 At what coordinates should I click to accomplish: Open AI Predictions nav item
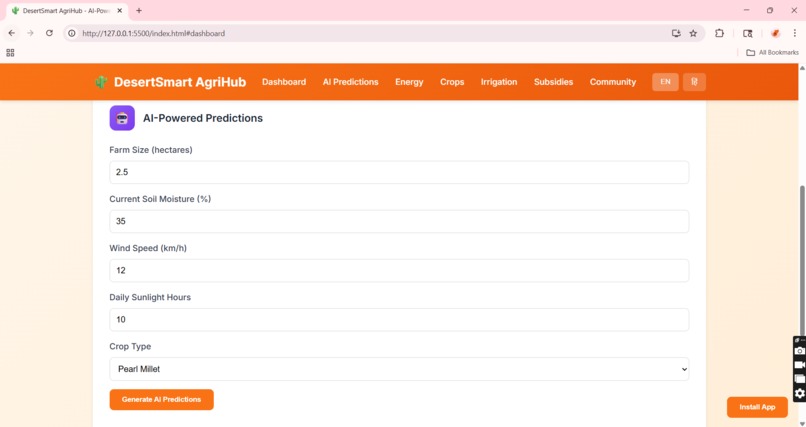[x=351, y=82]
